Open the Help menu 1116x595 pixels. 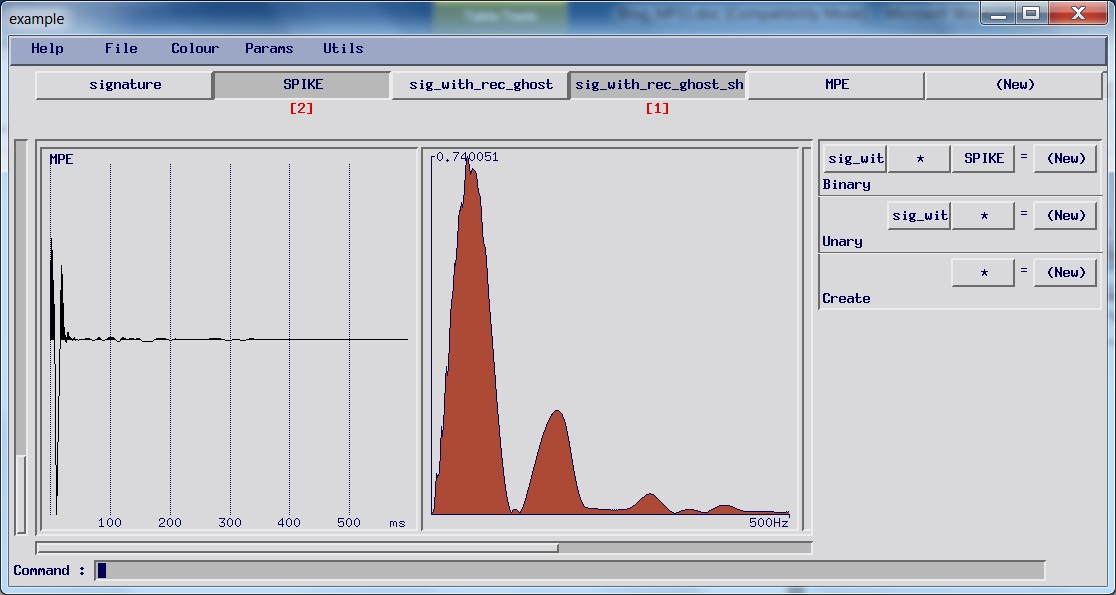[x=46, y=48]
